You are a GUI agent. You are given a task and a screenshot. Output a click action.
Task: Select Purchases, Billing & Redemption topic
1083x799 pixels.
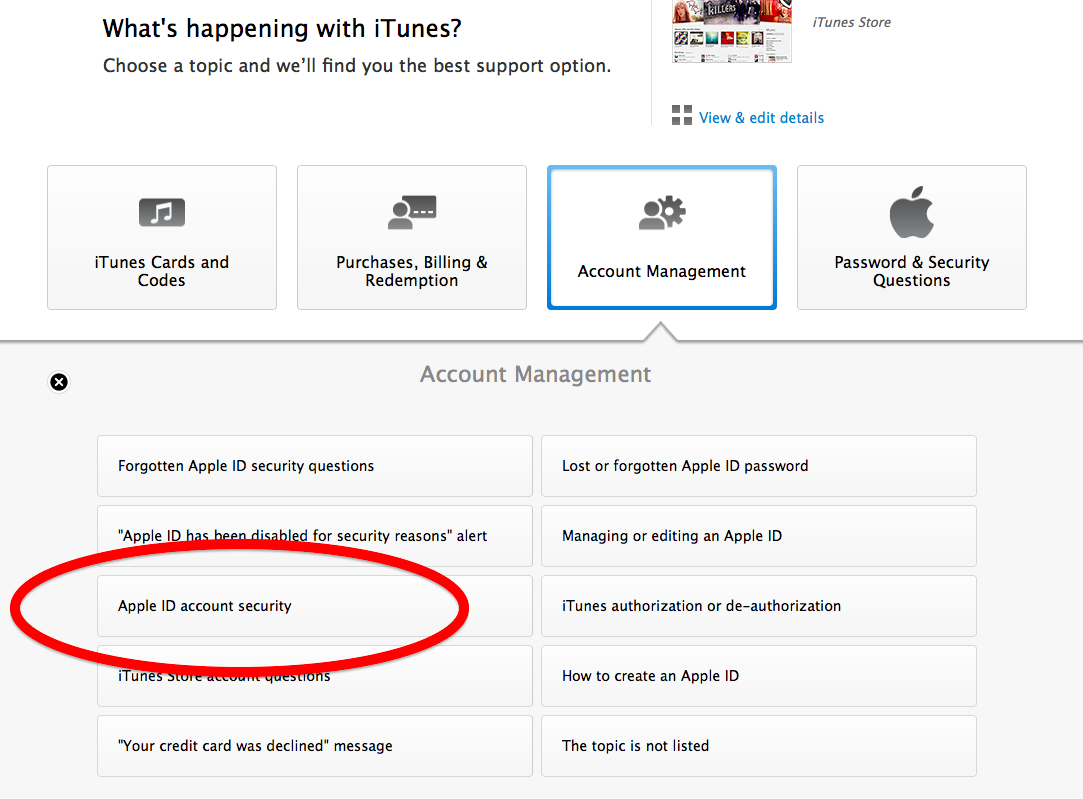tap(412, 237)
